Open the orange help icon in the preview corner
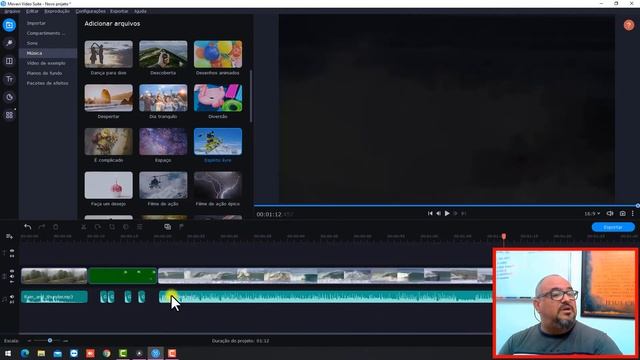The height and width of the screenshot is (360, 640). pyautogui.click(x=629, y=25)
